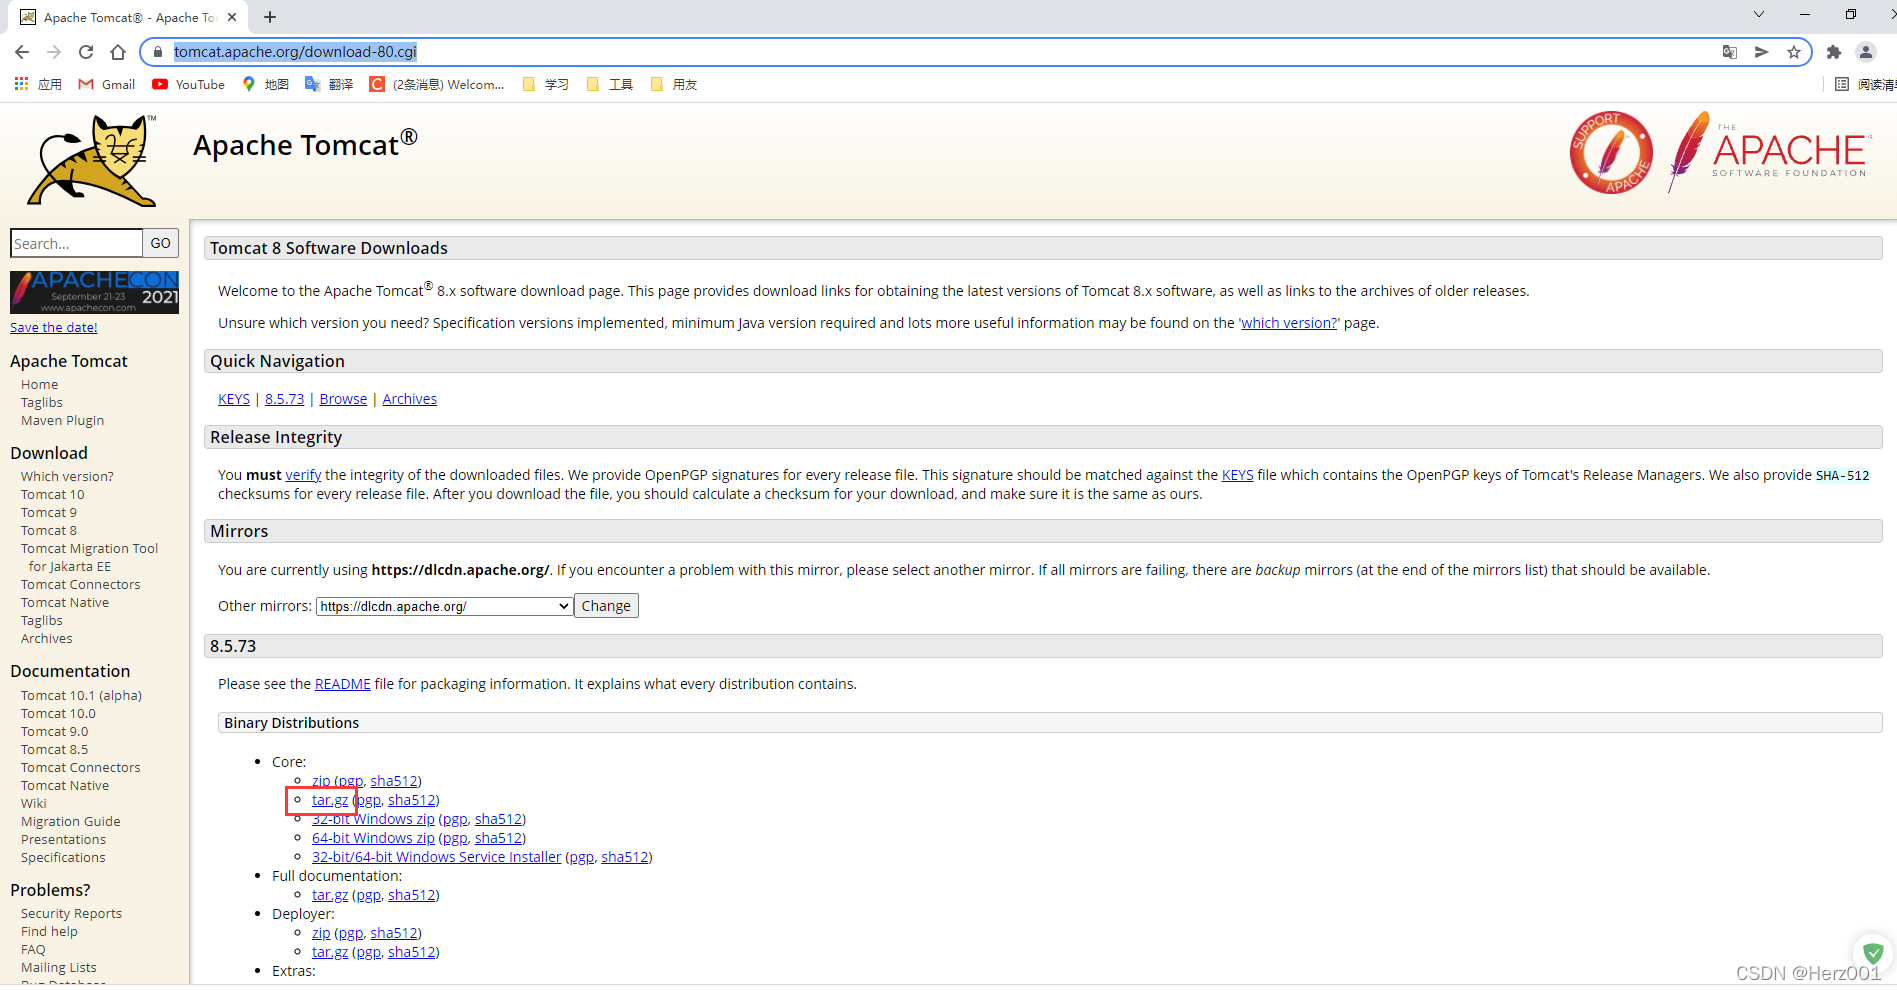Open Tomcat Connectors under Download
1897x990 pixels.
80,585
